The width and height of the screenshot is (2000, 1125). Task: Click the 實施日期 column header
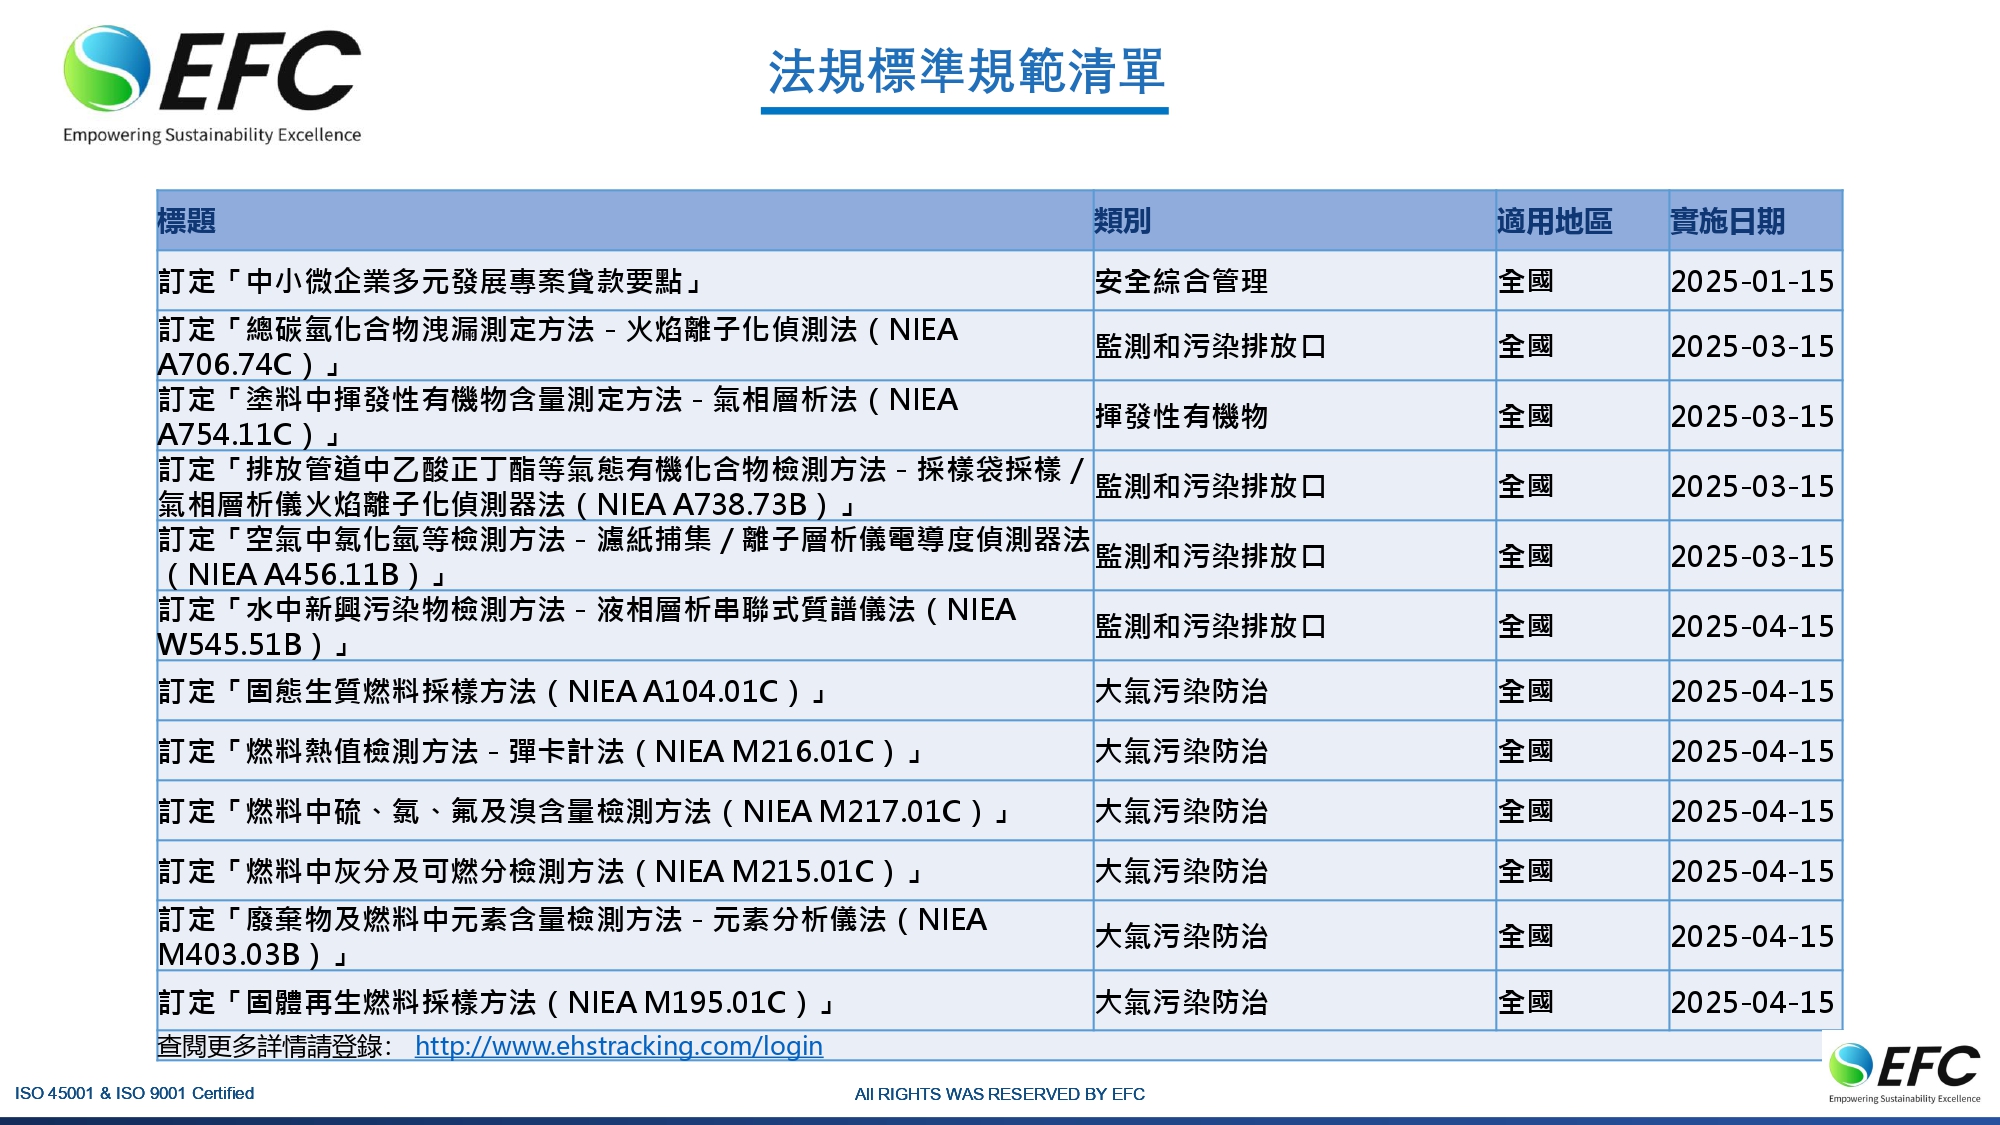tap(1755, 220)
